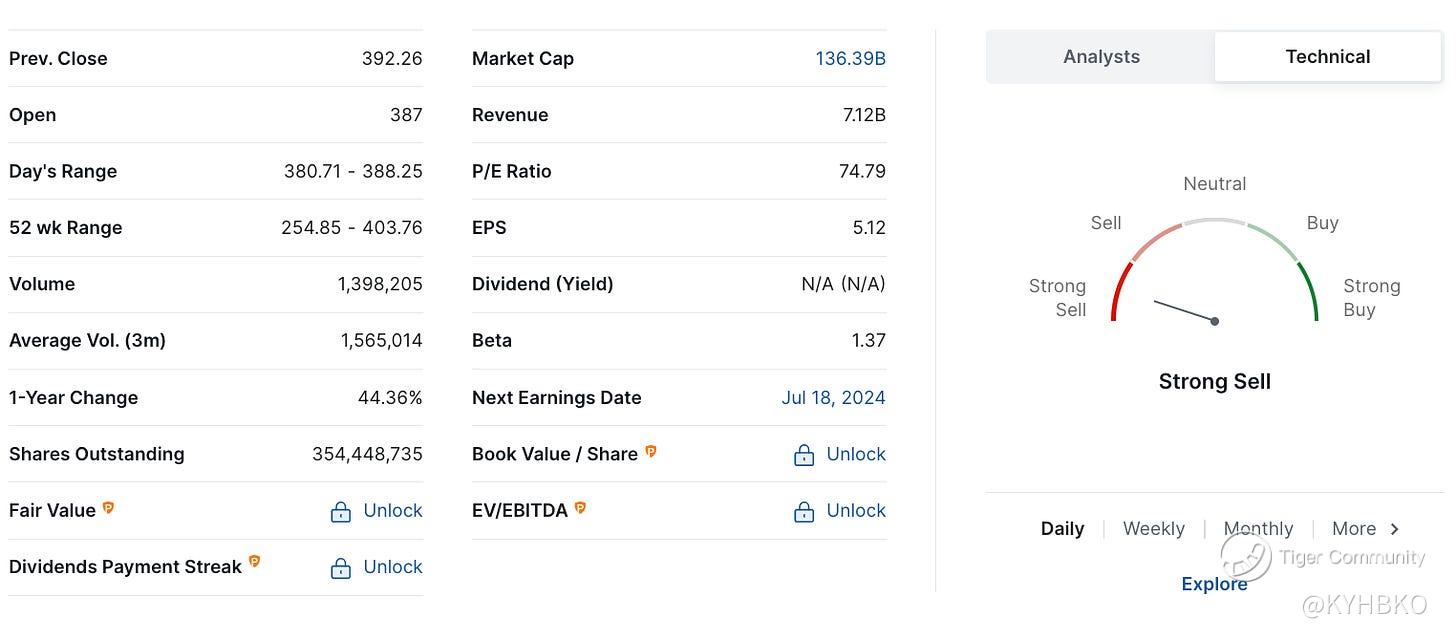Switch to the Analysts tab
1456x638 pixels.
(x=1101, y=57)
